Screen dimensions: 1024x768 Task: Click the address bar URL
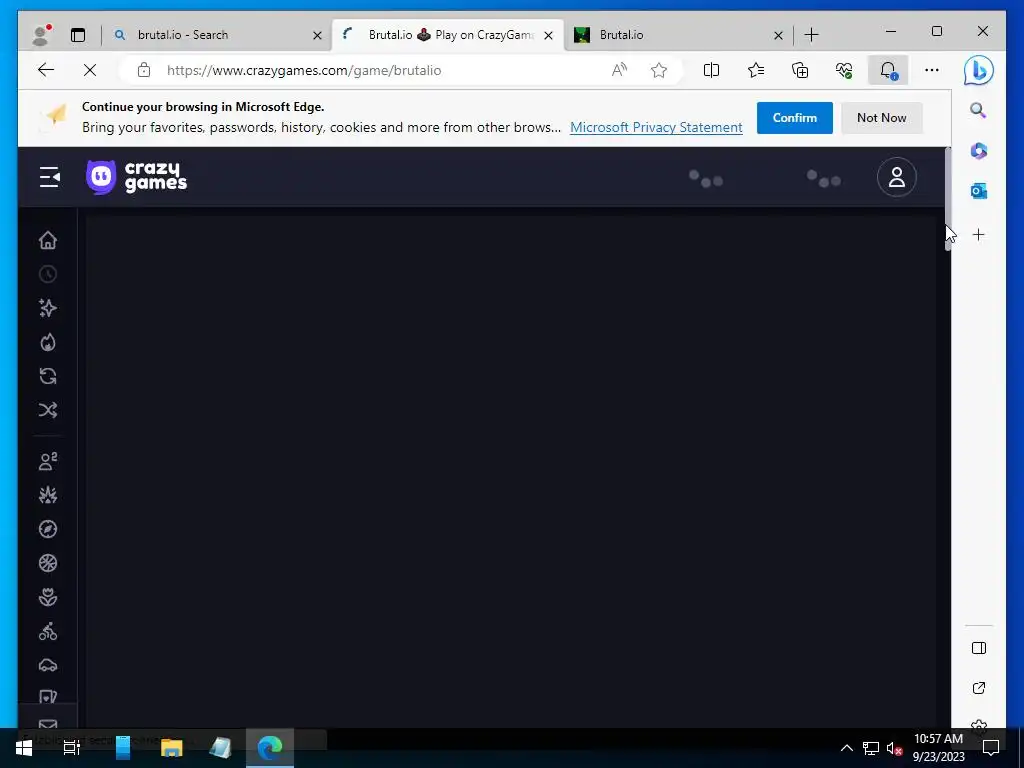coord(304,70)
